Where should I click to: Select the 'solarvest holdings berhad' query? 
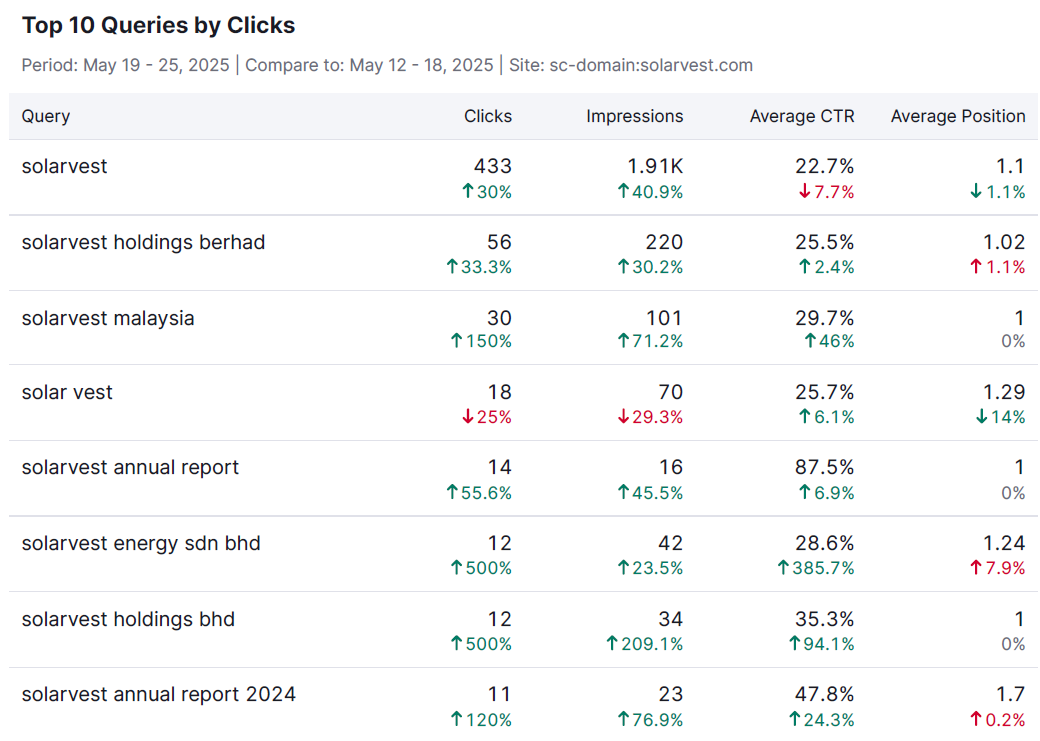[x=143, y=242]
